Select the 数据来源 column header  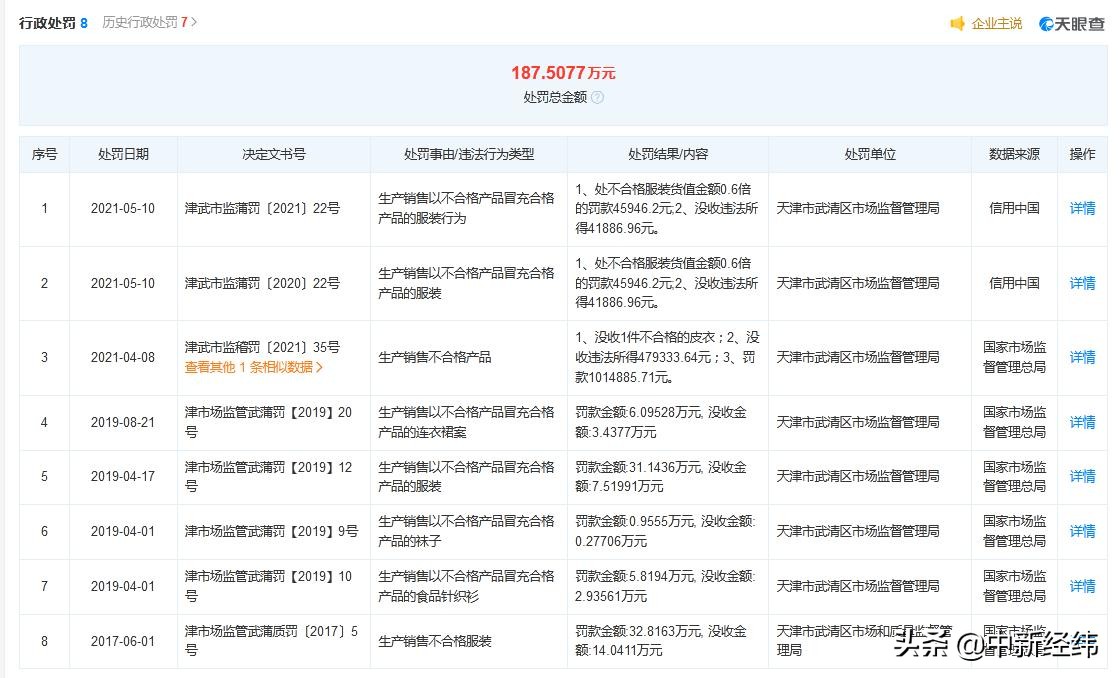[1016, 154]
